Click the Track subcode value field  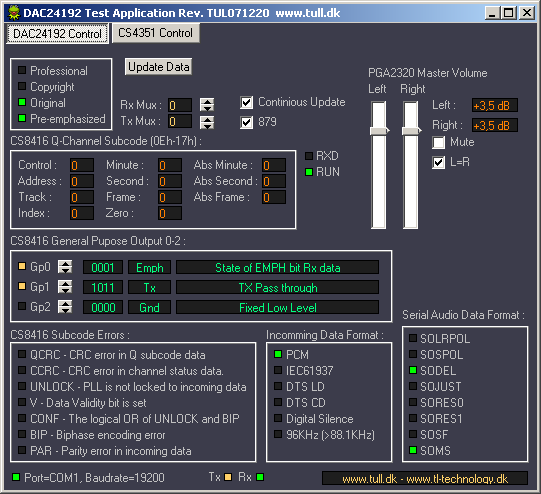(x=82, y=197)
